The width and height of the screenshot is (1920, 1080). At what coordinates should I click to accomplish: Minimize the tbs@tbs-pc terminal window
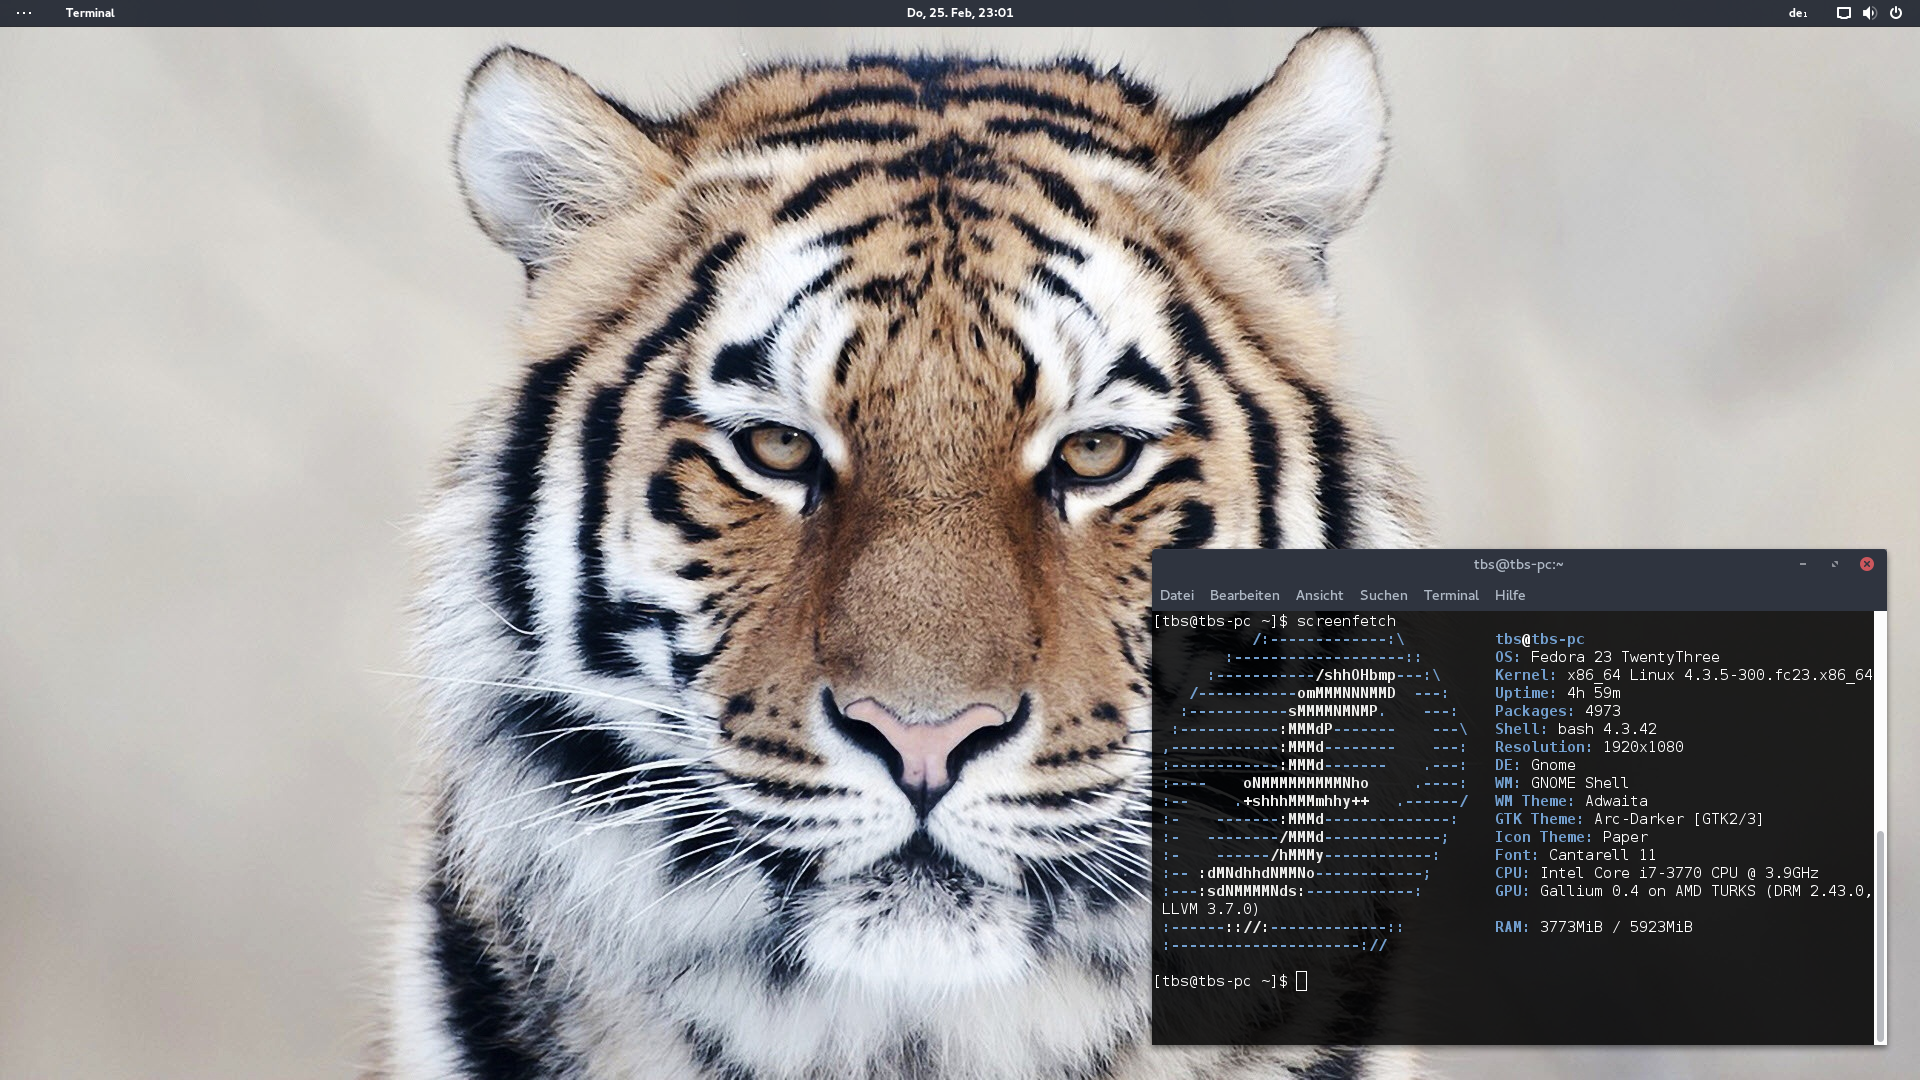[1803, 564]
